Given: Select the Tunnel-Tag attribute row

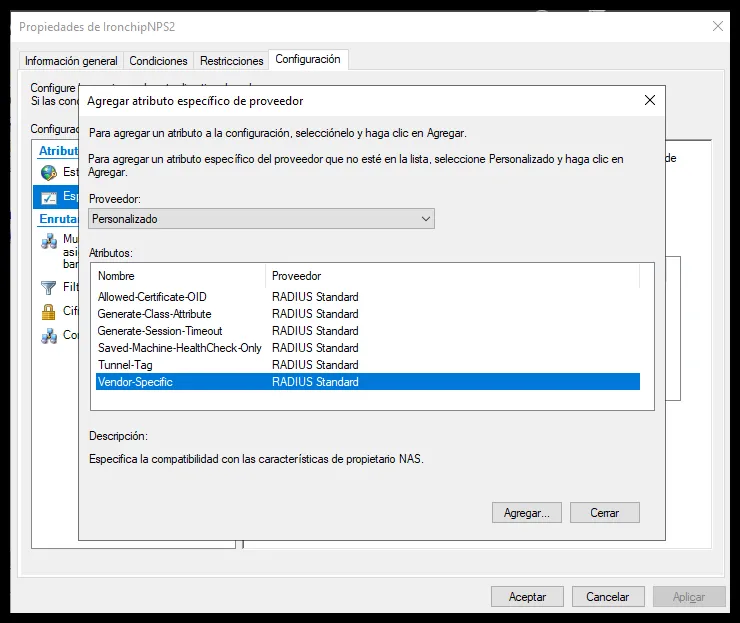Looking at the screenshot, I should tap(368, 365).
